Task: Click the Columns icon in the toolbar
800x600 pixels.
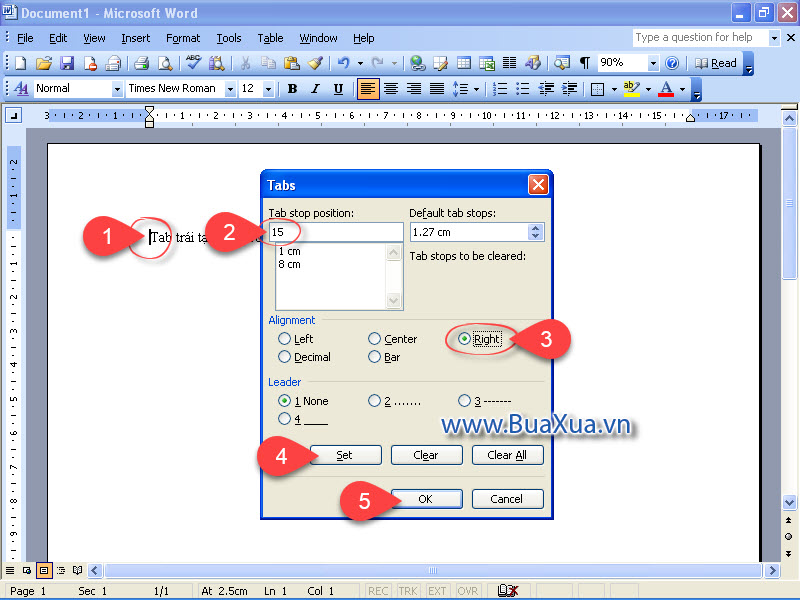Action: (510, 63)
